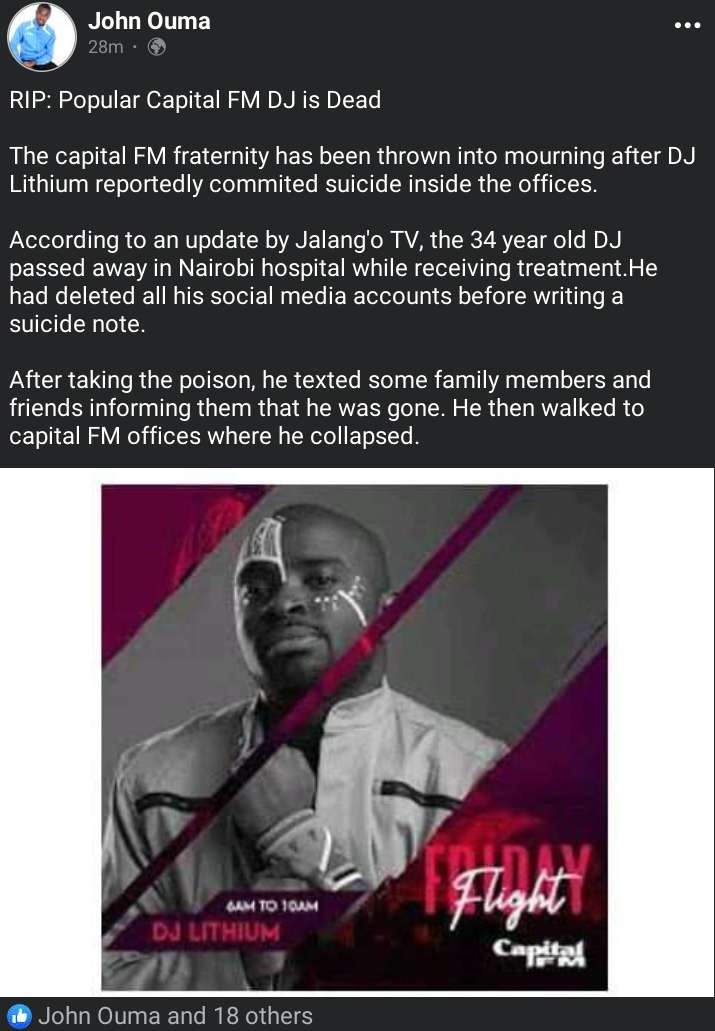Image resolution: width=715 pixels, height=1031 pixels.
Task: Click the Capital FM logo in the poster
Action: [539, 953]
